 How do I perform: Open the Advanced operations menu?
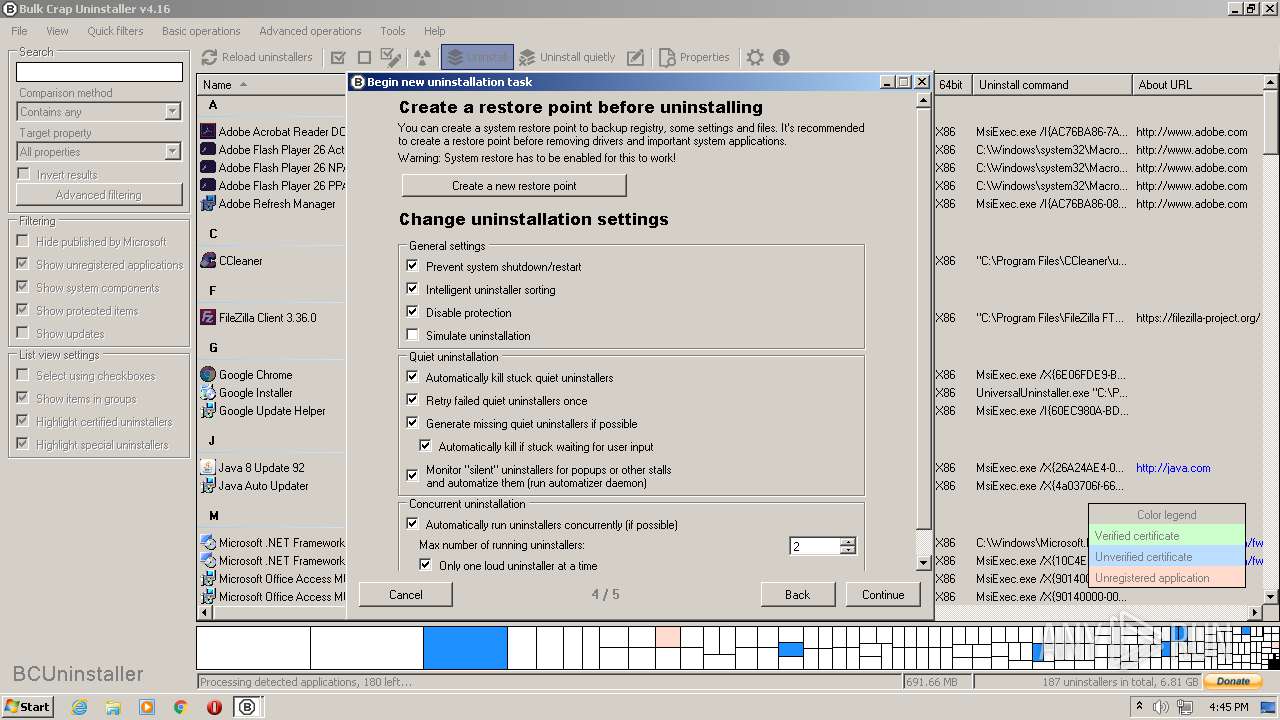(x=310, y=31)
